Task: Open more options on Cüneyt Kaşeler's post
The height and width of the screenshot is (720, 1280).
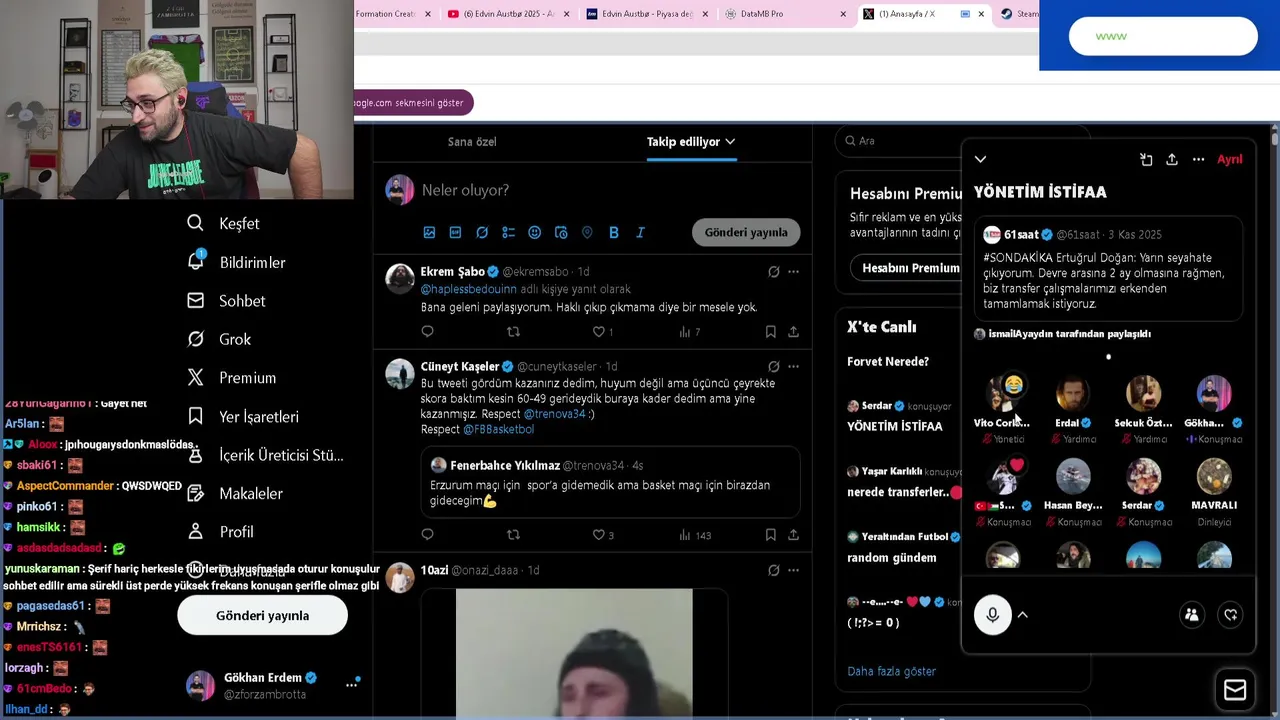Action: (793, 367)
